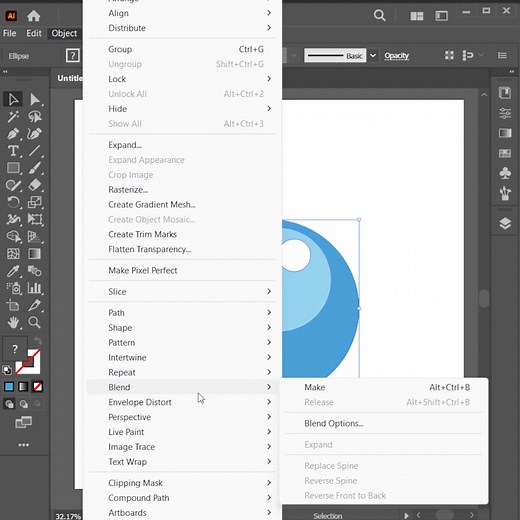Select the Paintbrush tool
The height and width of the screenshot is (520, 520).
[34, 168]
